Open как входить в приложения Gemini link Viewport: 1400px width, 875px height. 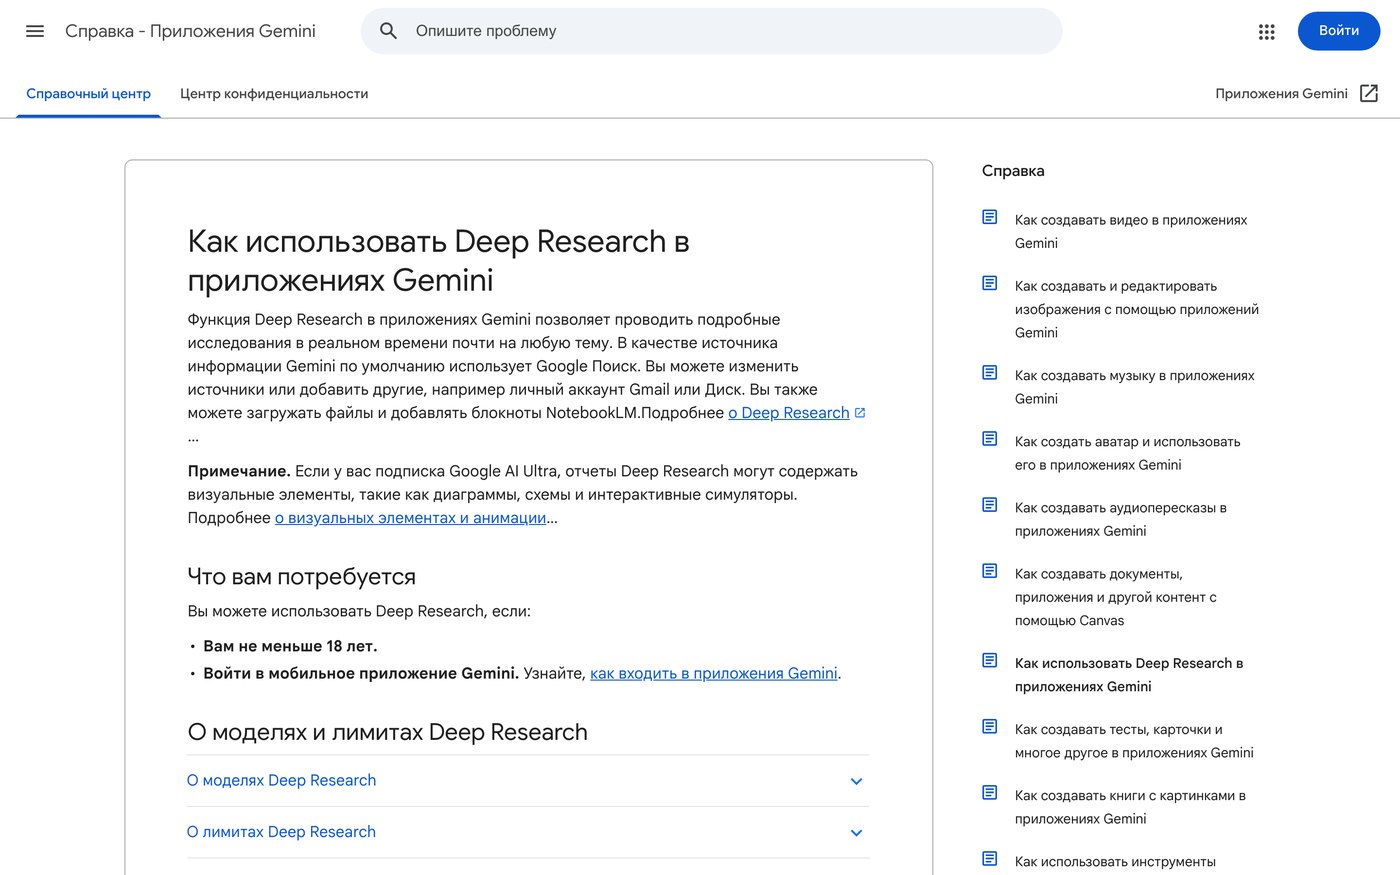point(714,673)
